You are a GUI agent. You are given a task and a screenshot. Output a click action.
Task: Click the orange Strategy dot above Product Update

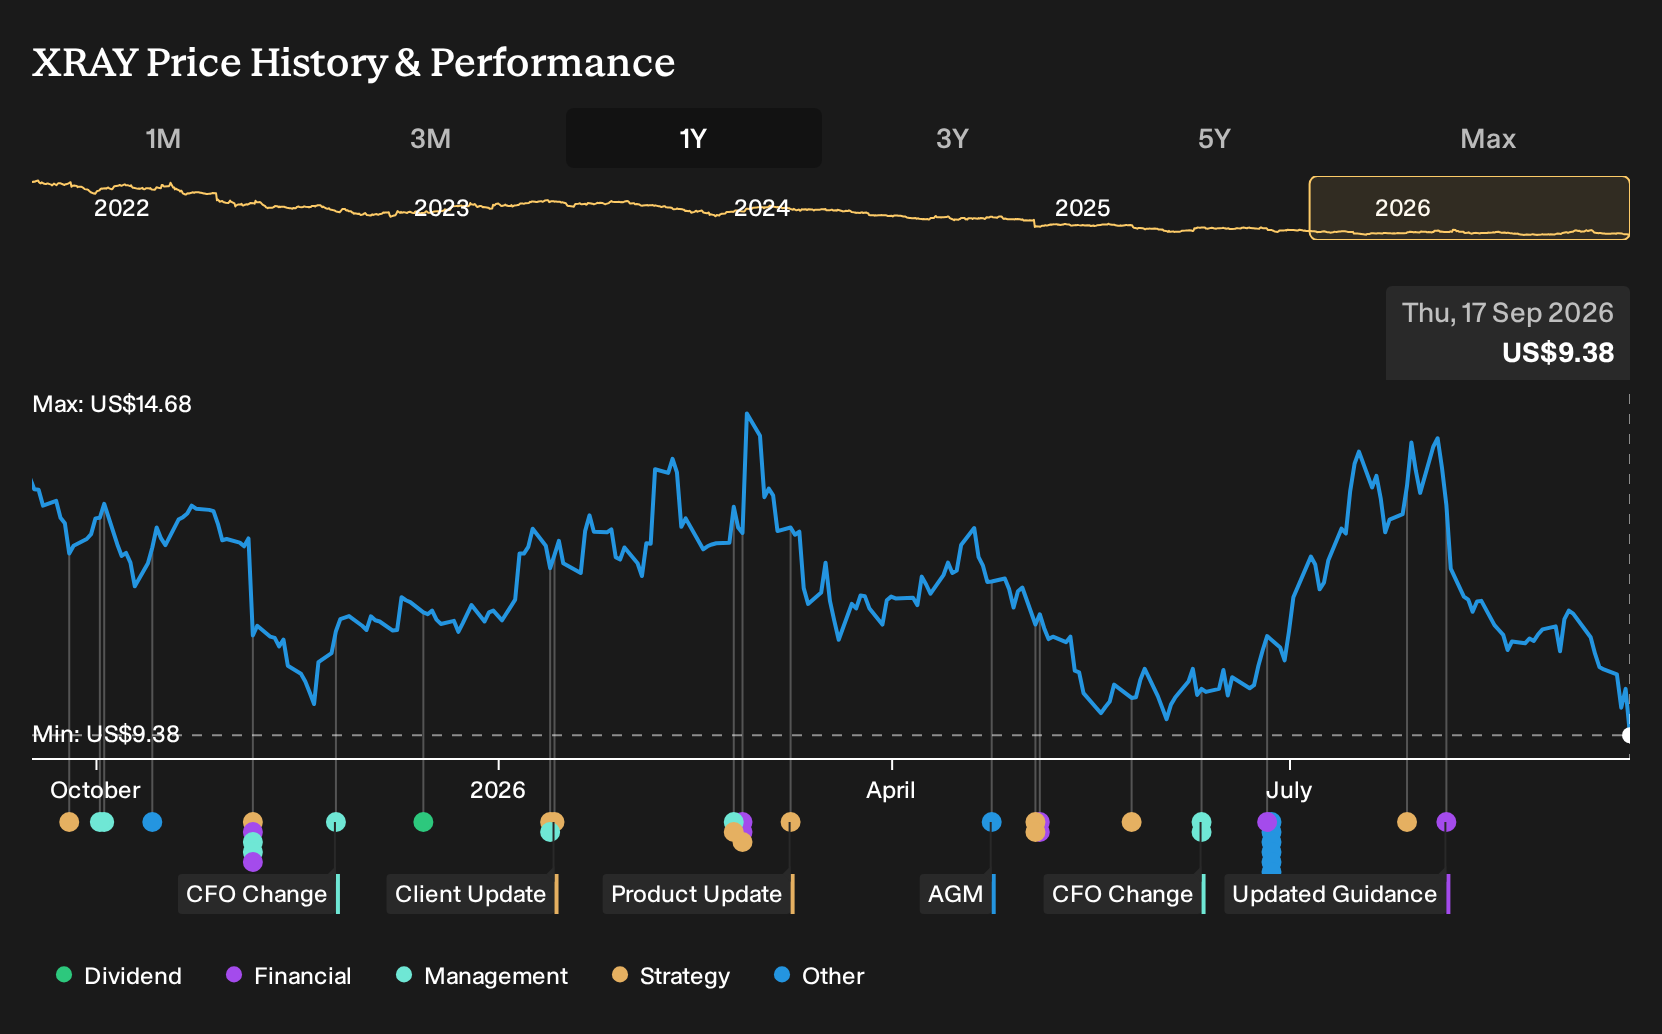pos(790,822)
